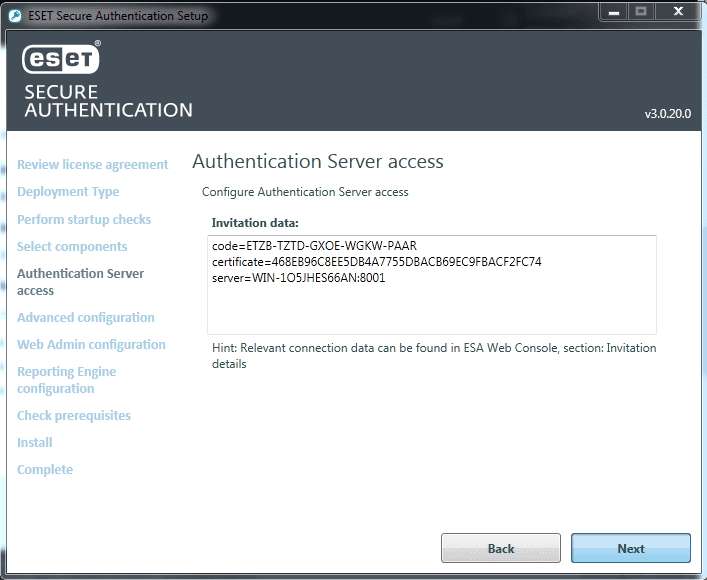
Task: Click the version number v3.0.20.0
Action: [667, 114]
